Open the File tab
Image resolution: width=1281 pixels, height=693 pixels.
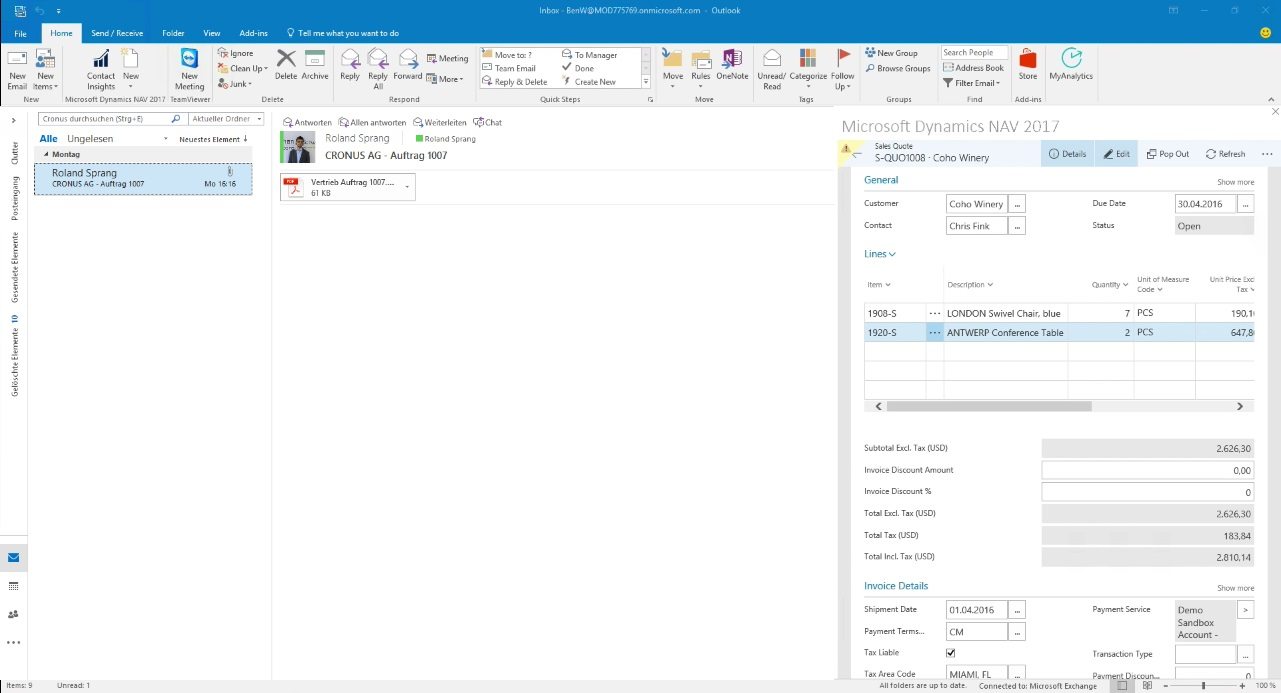[20, 33]
